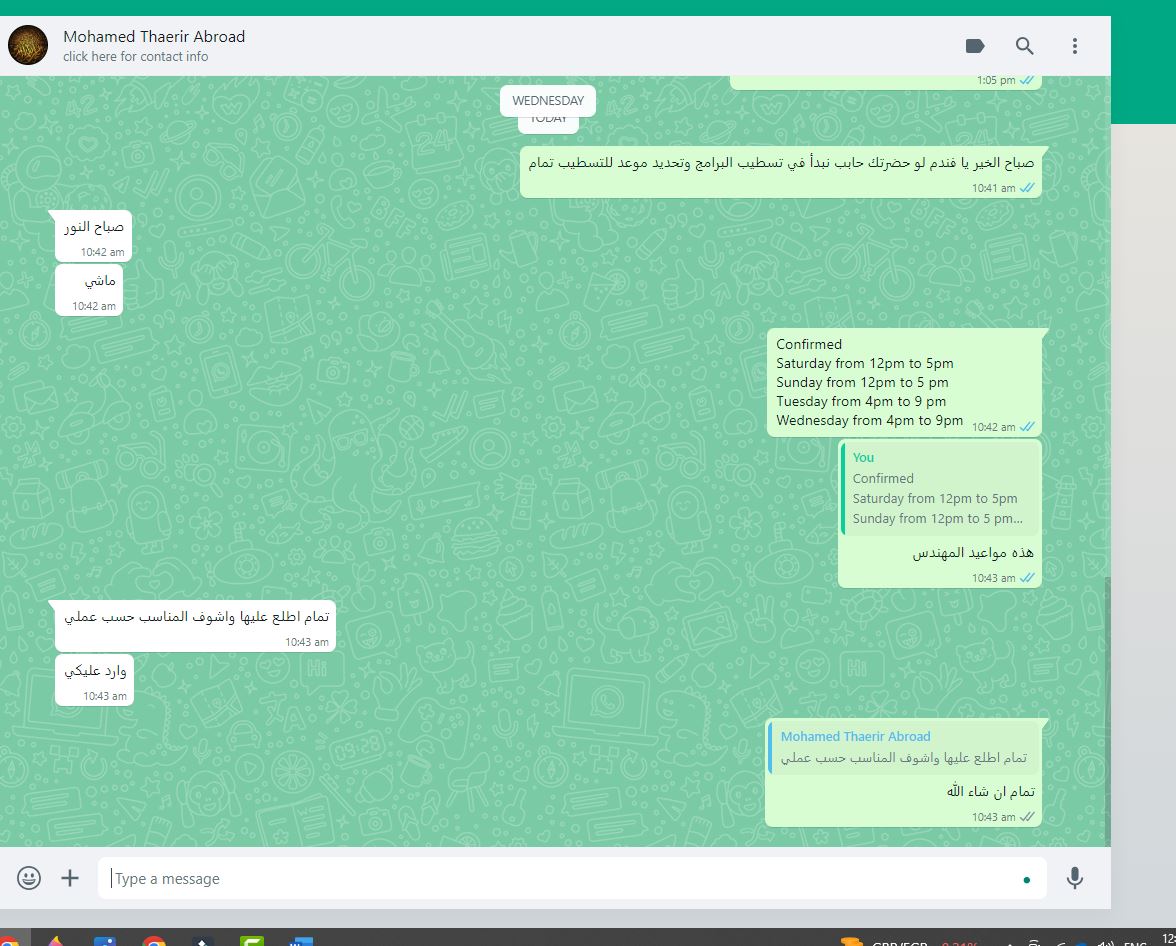1176x946 pixels.
Task: Click the contact name Mohamed Thaerir Abroad
Action: [x=154, y=36]
